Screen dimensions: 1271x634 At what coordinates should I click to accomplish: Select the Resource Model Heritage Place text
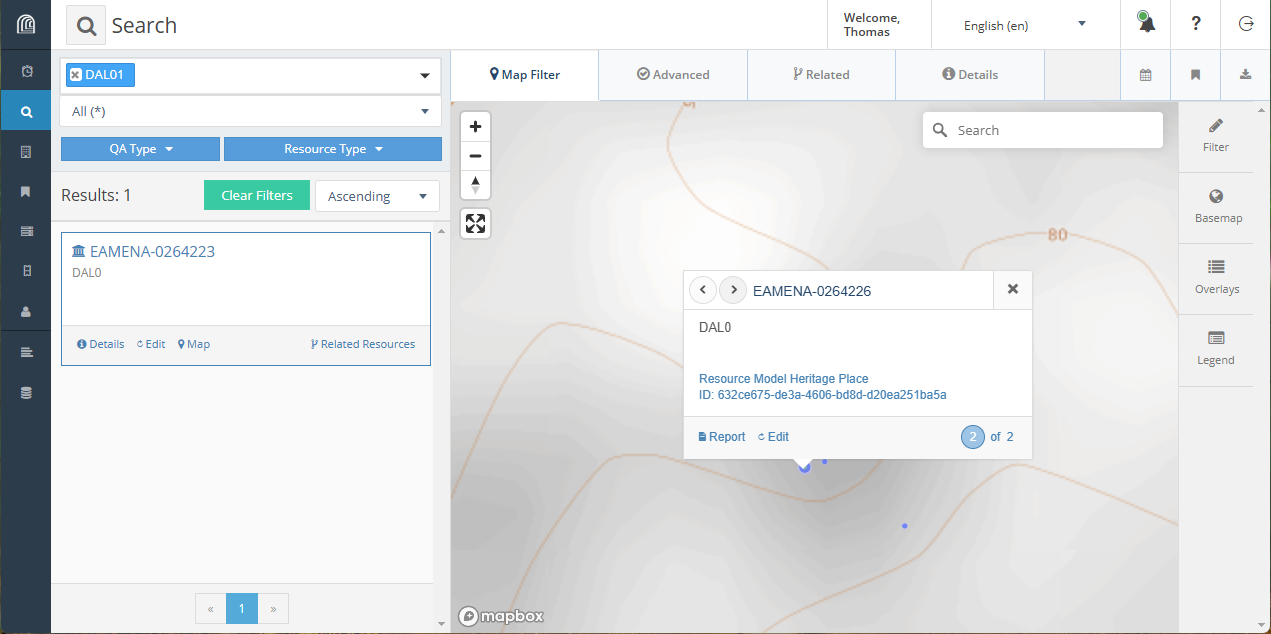pyautogui.click(x=783, y=379)
